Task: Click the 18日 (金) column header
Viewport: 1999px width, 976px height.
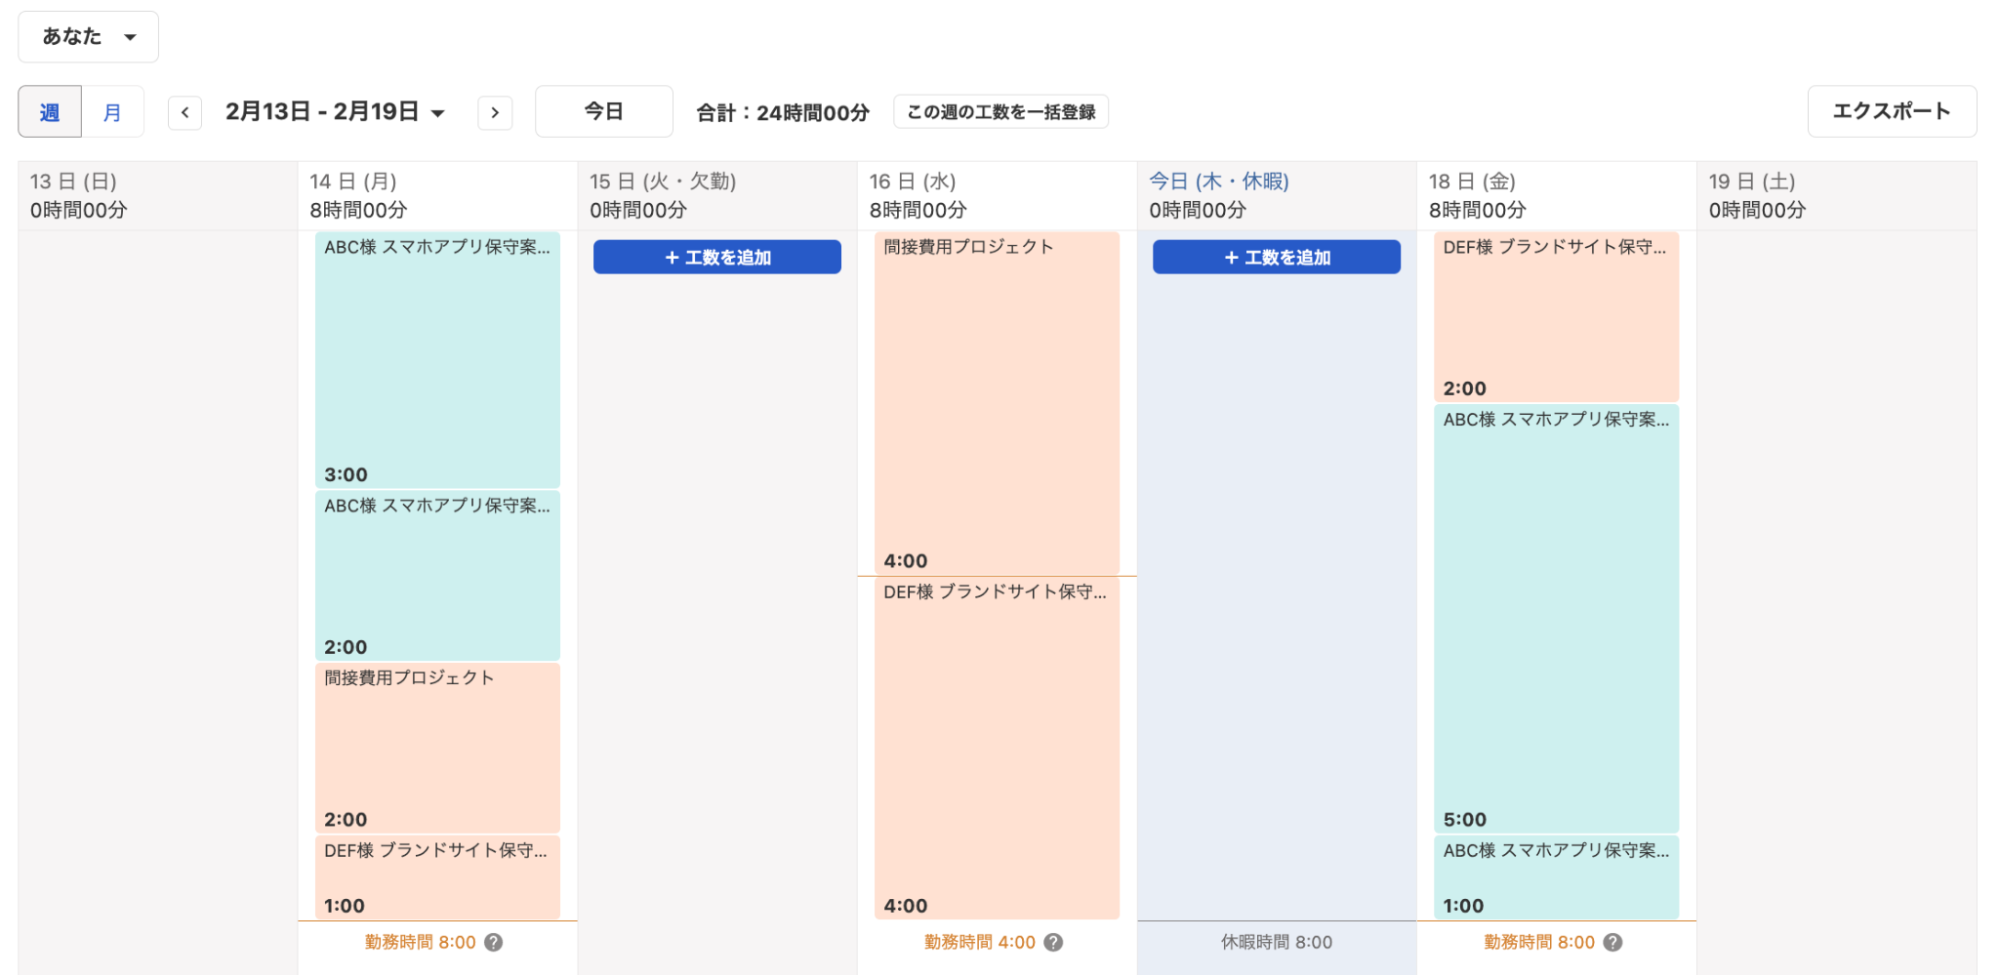Action: coord(1556,196)
